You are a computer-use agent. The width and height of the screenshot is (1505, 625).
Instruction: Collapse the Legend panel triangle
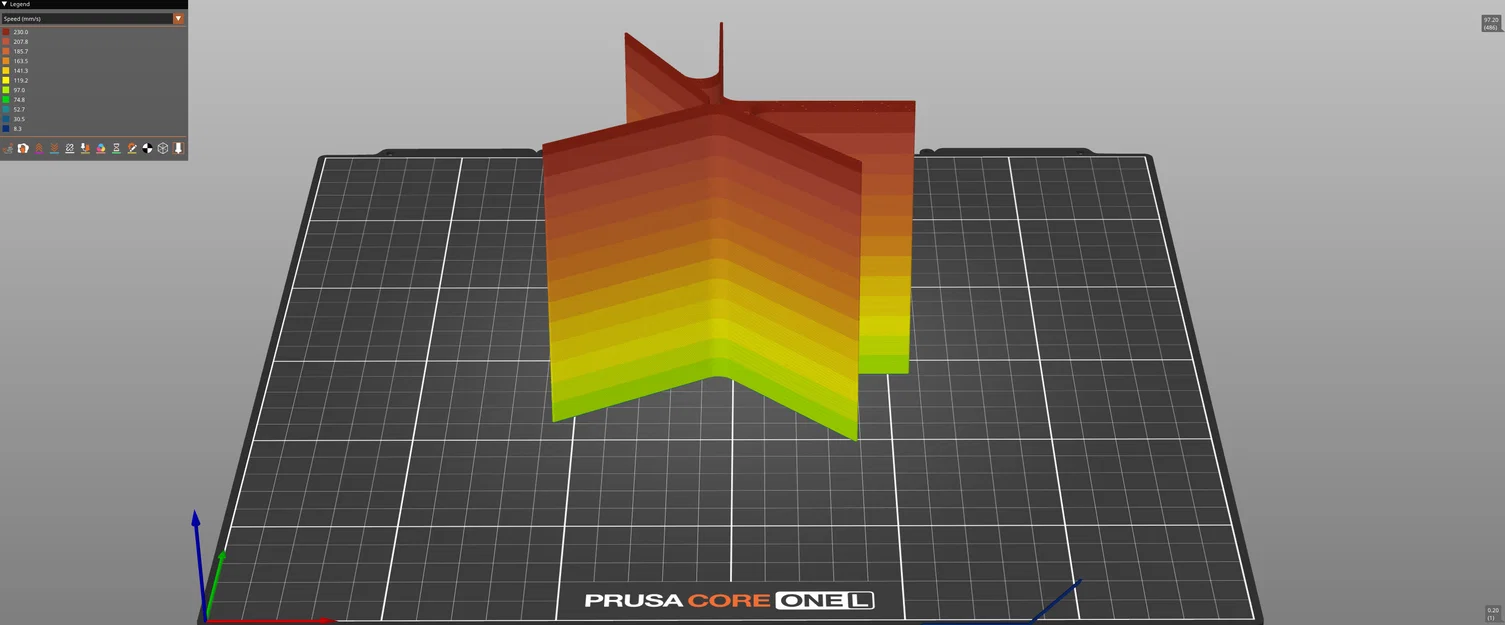point(4,4)
